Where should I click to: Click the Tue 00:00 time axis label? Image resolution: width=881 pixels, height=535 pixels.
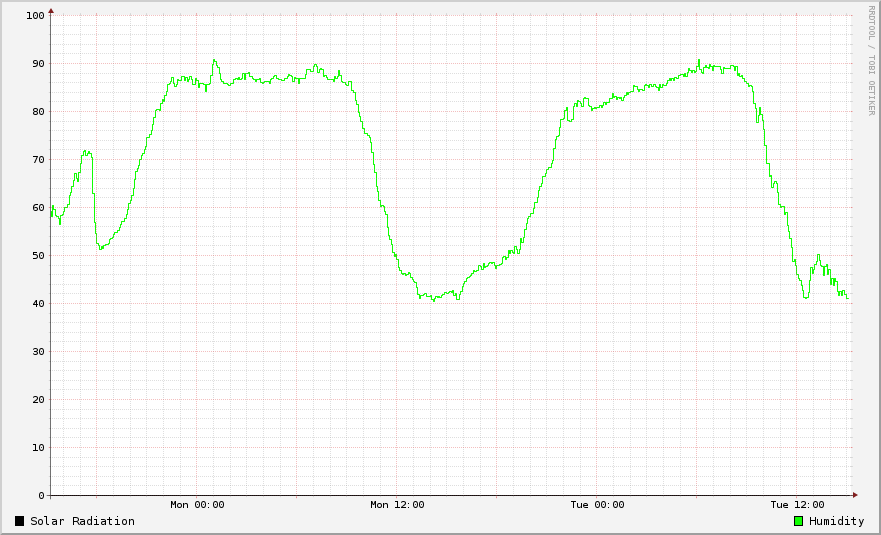tap(597, 505)
